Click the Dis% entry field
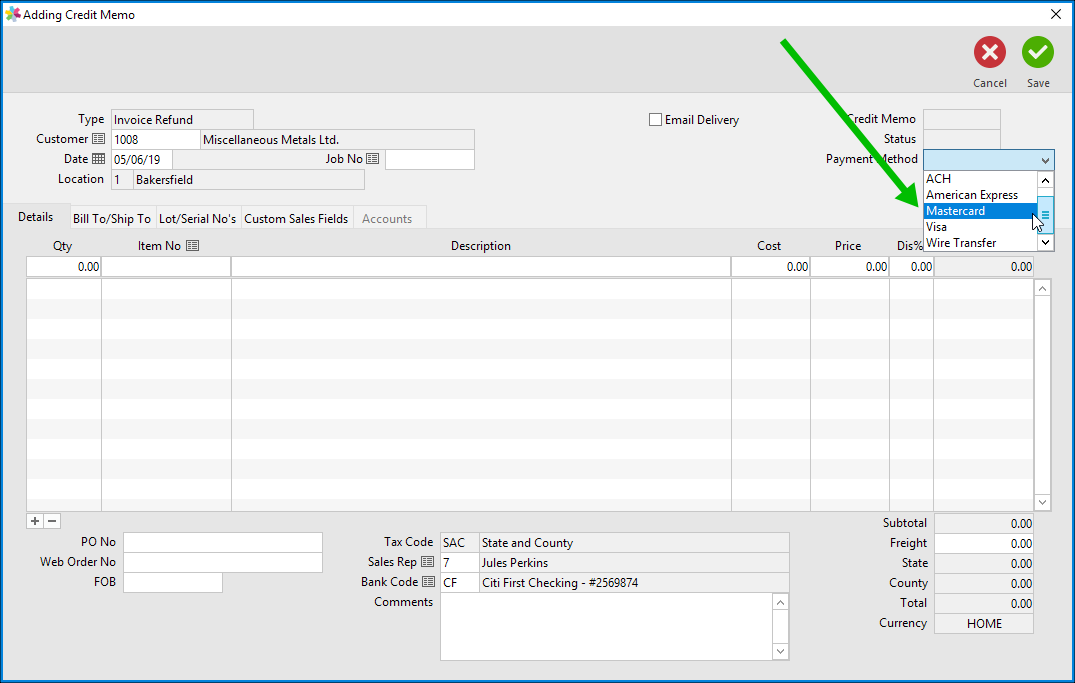The height and width of the screenshot is (683, 1075). pos(912,267)
